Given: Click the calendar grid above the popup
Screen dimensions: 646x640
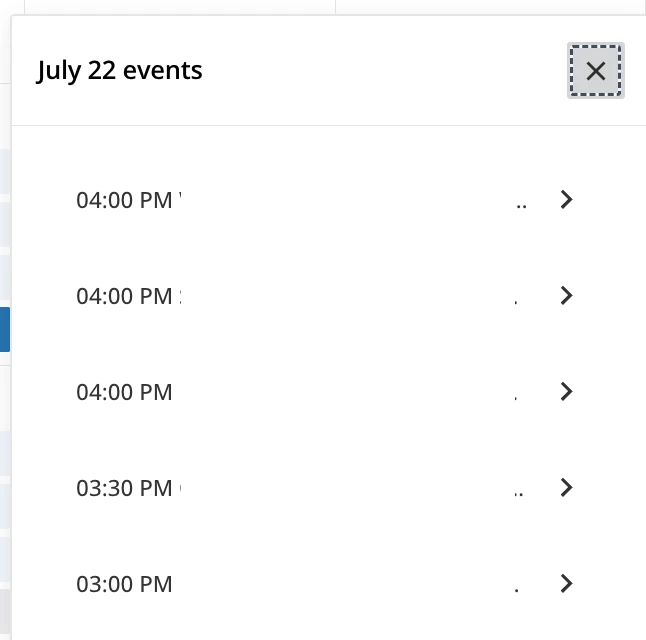Looking at the screenshot, I should [x=180, y=6].
